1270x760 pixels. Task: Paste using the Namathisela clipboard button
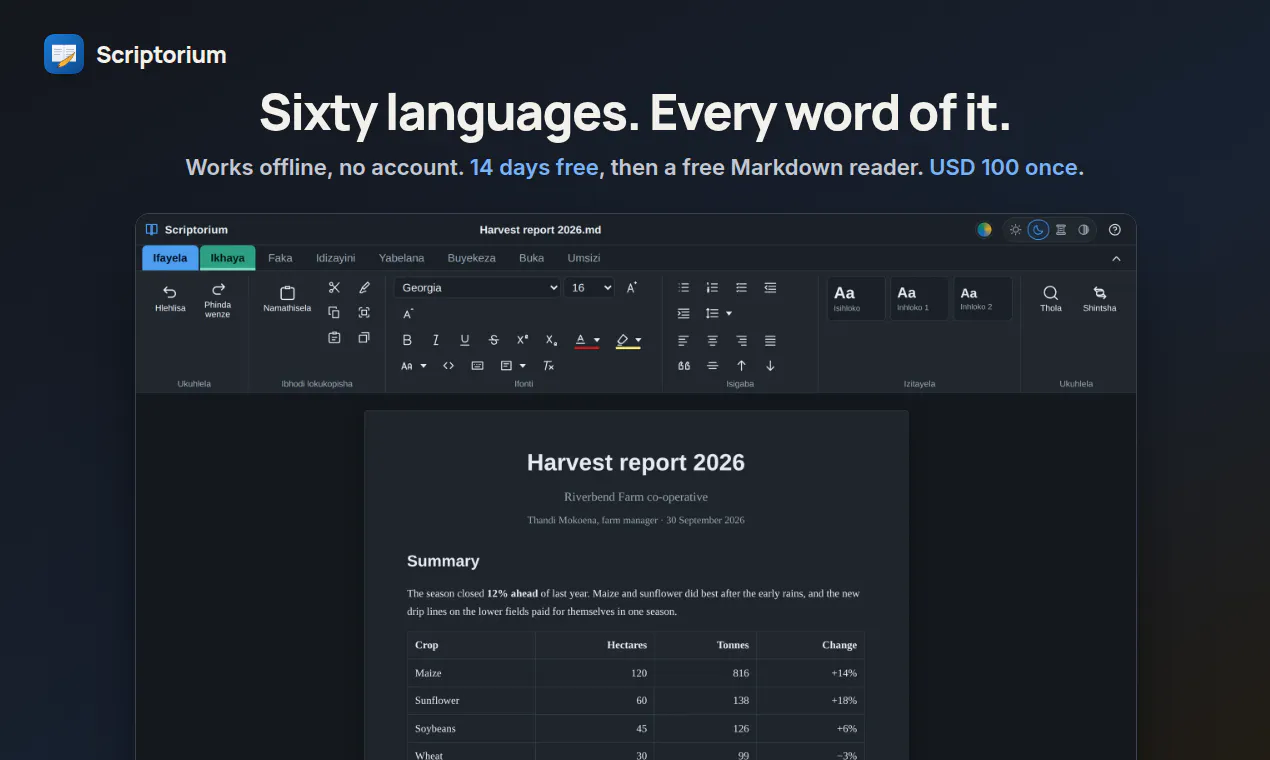(x=287, y=298)
